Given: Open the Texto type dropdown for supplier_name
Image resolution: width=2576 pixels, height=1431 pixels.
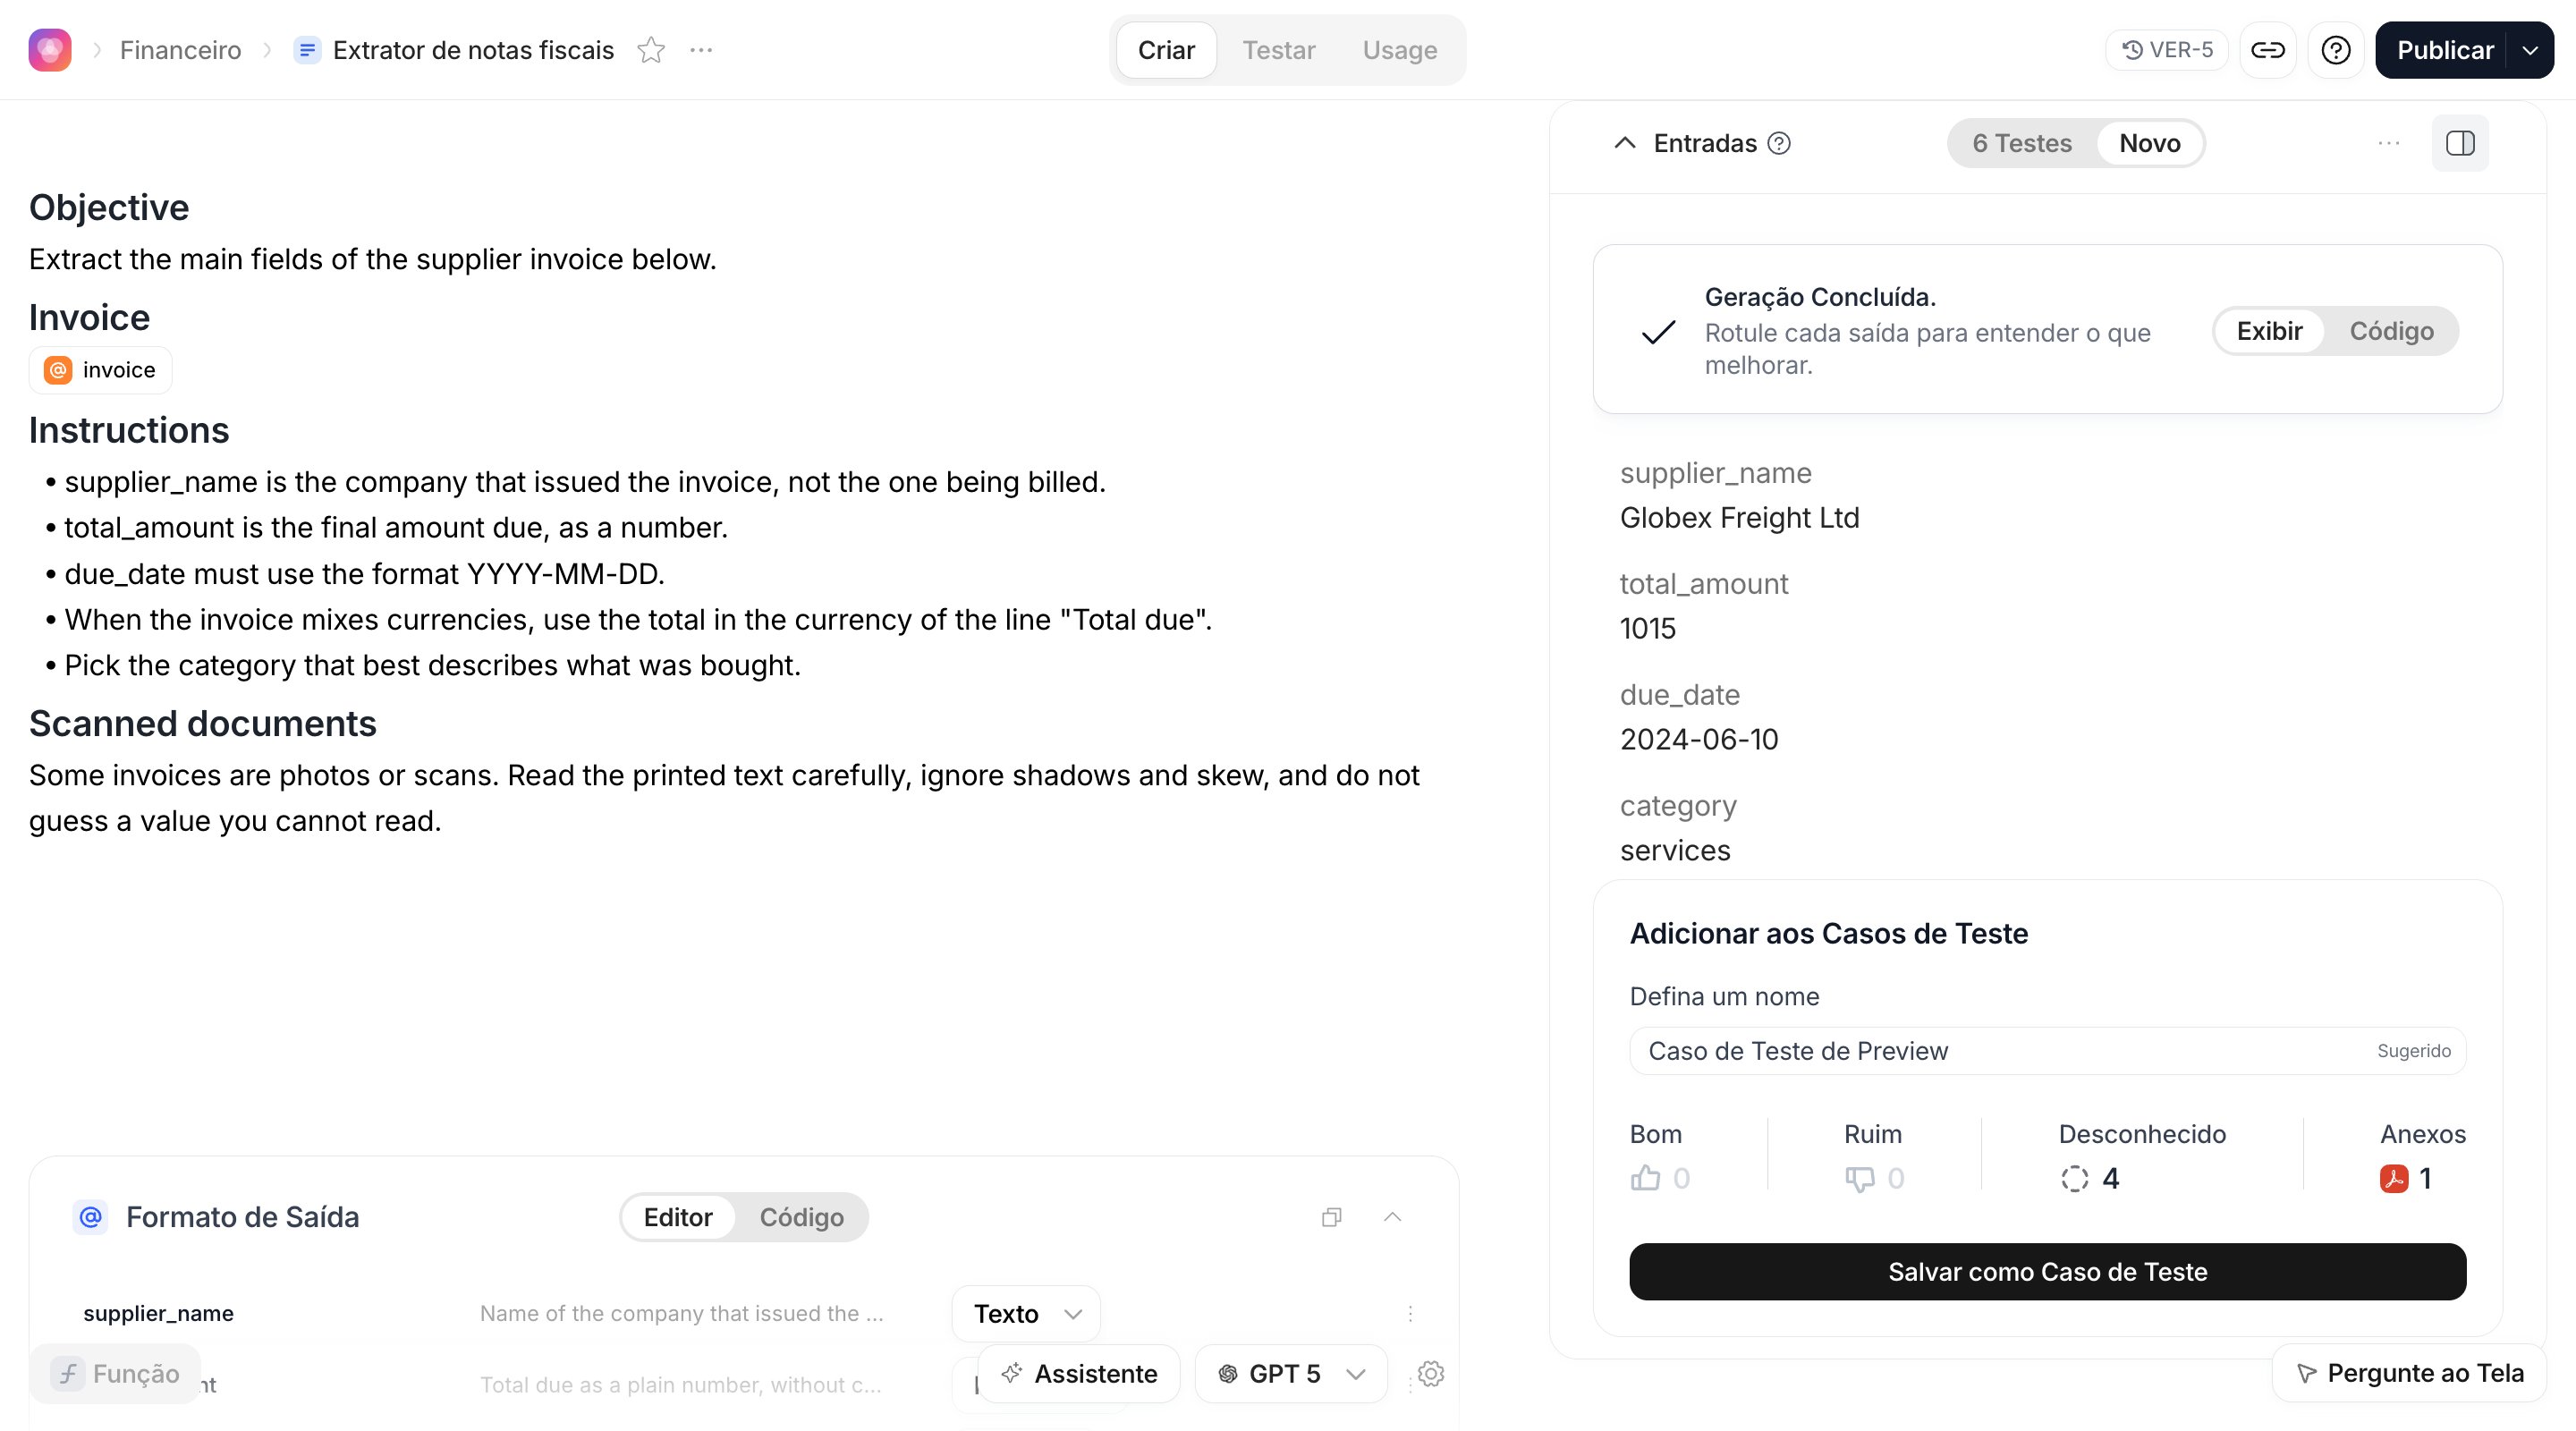Looking at the screenshot, I should coord(1026,1313).
